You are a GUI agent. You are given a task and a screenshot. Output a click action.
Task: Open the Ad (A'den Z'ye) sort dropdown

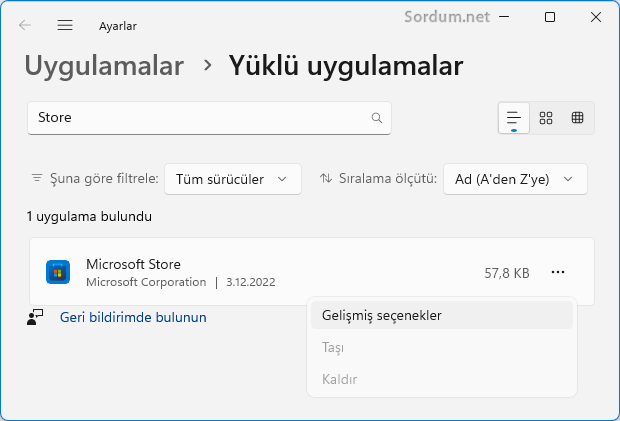pyautogui.click(x=515, y=179)
